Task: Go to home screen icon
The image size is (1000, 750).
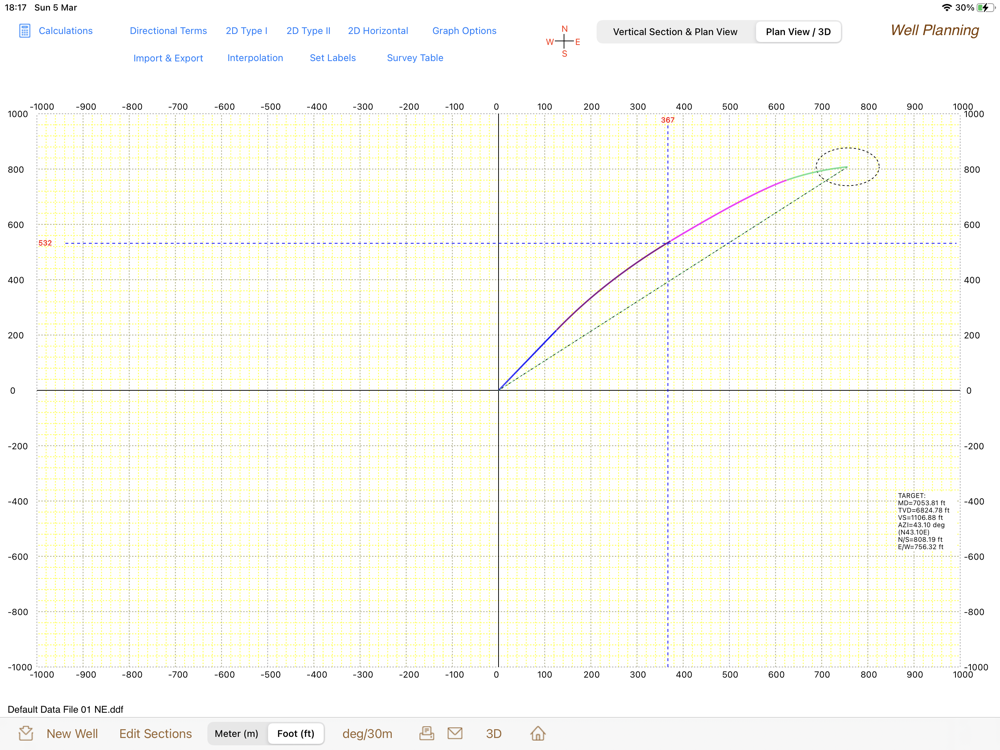Action: pos(538,733)
